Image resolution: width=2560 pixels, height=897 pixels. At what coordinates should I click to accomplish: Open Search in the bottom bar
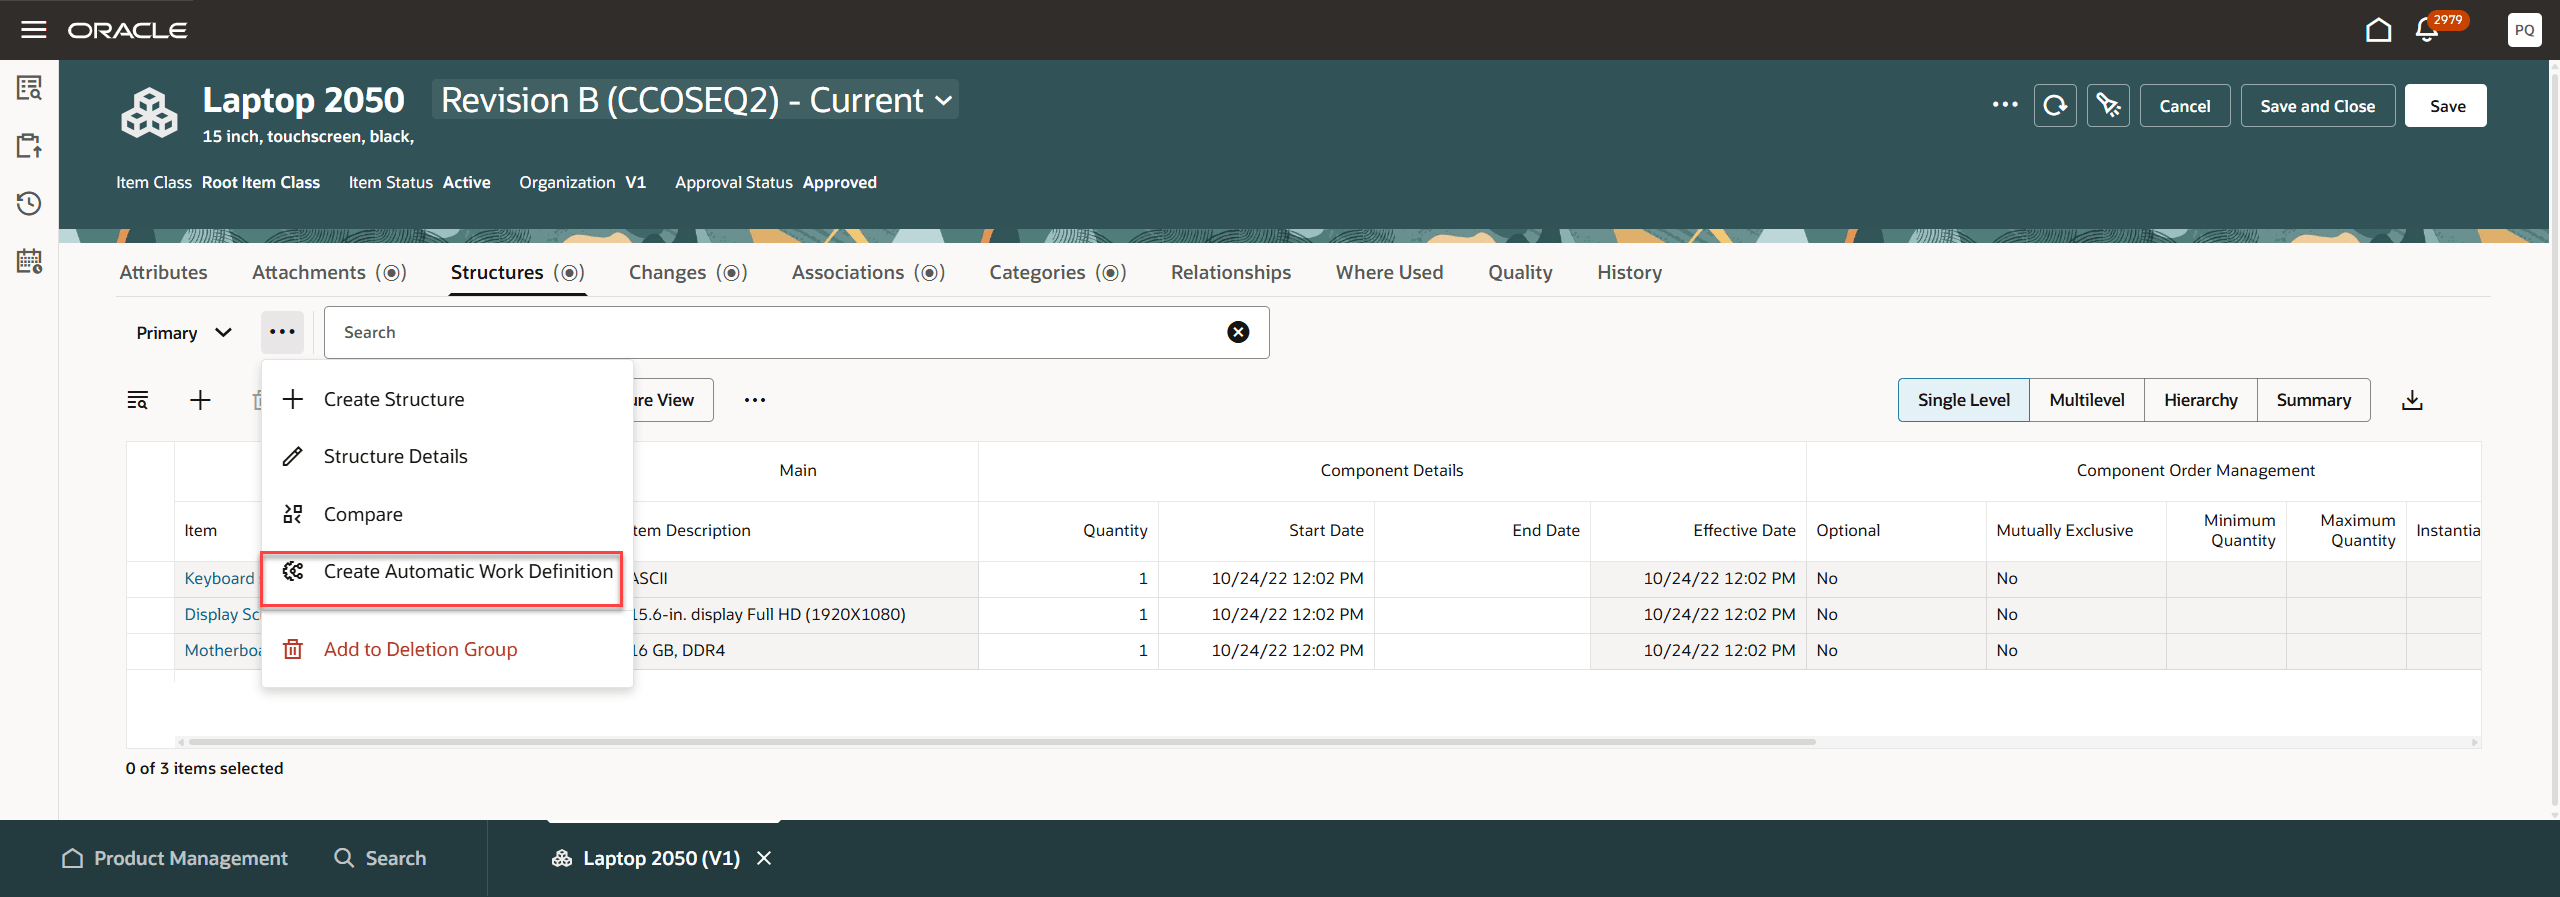380,858
